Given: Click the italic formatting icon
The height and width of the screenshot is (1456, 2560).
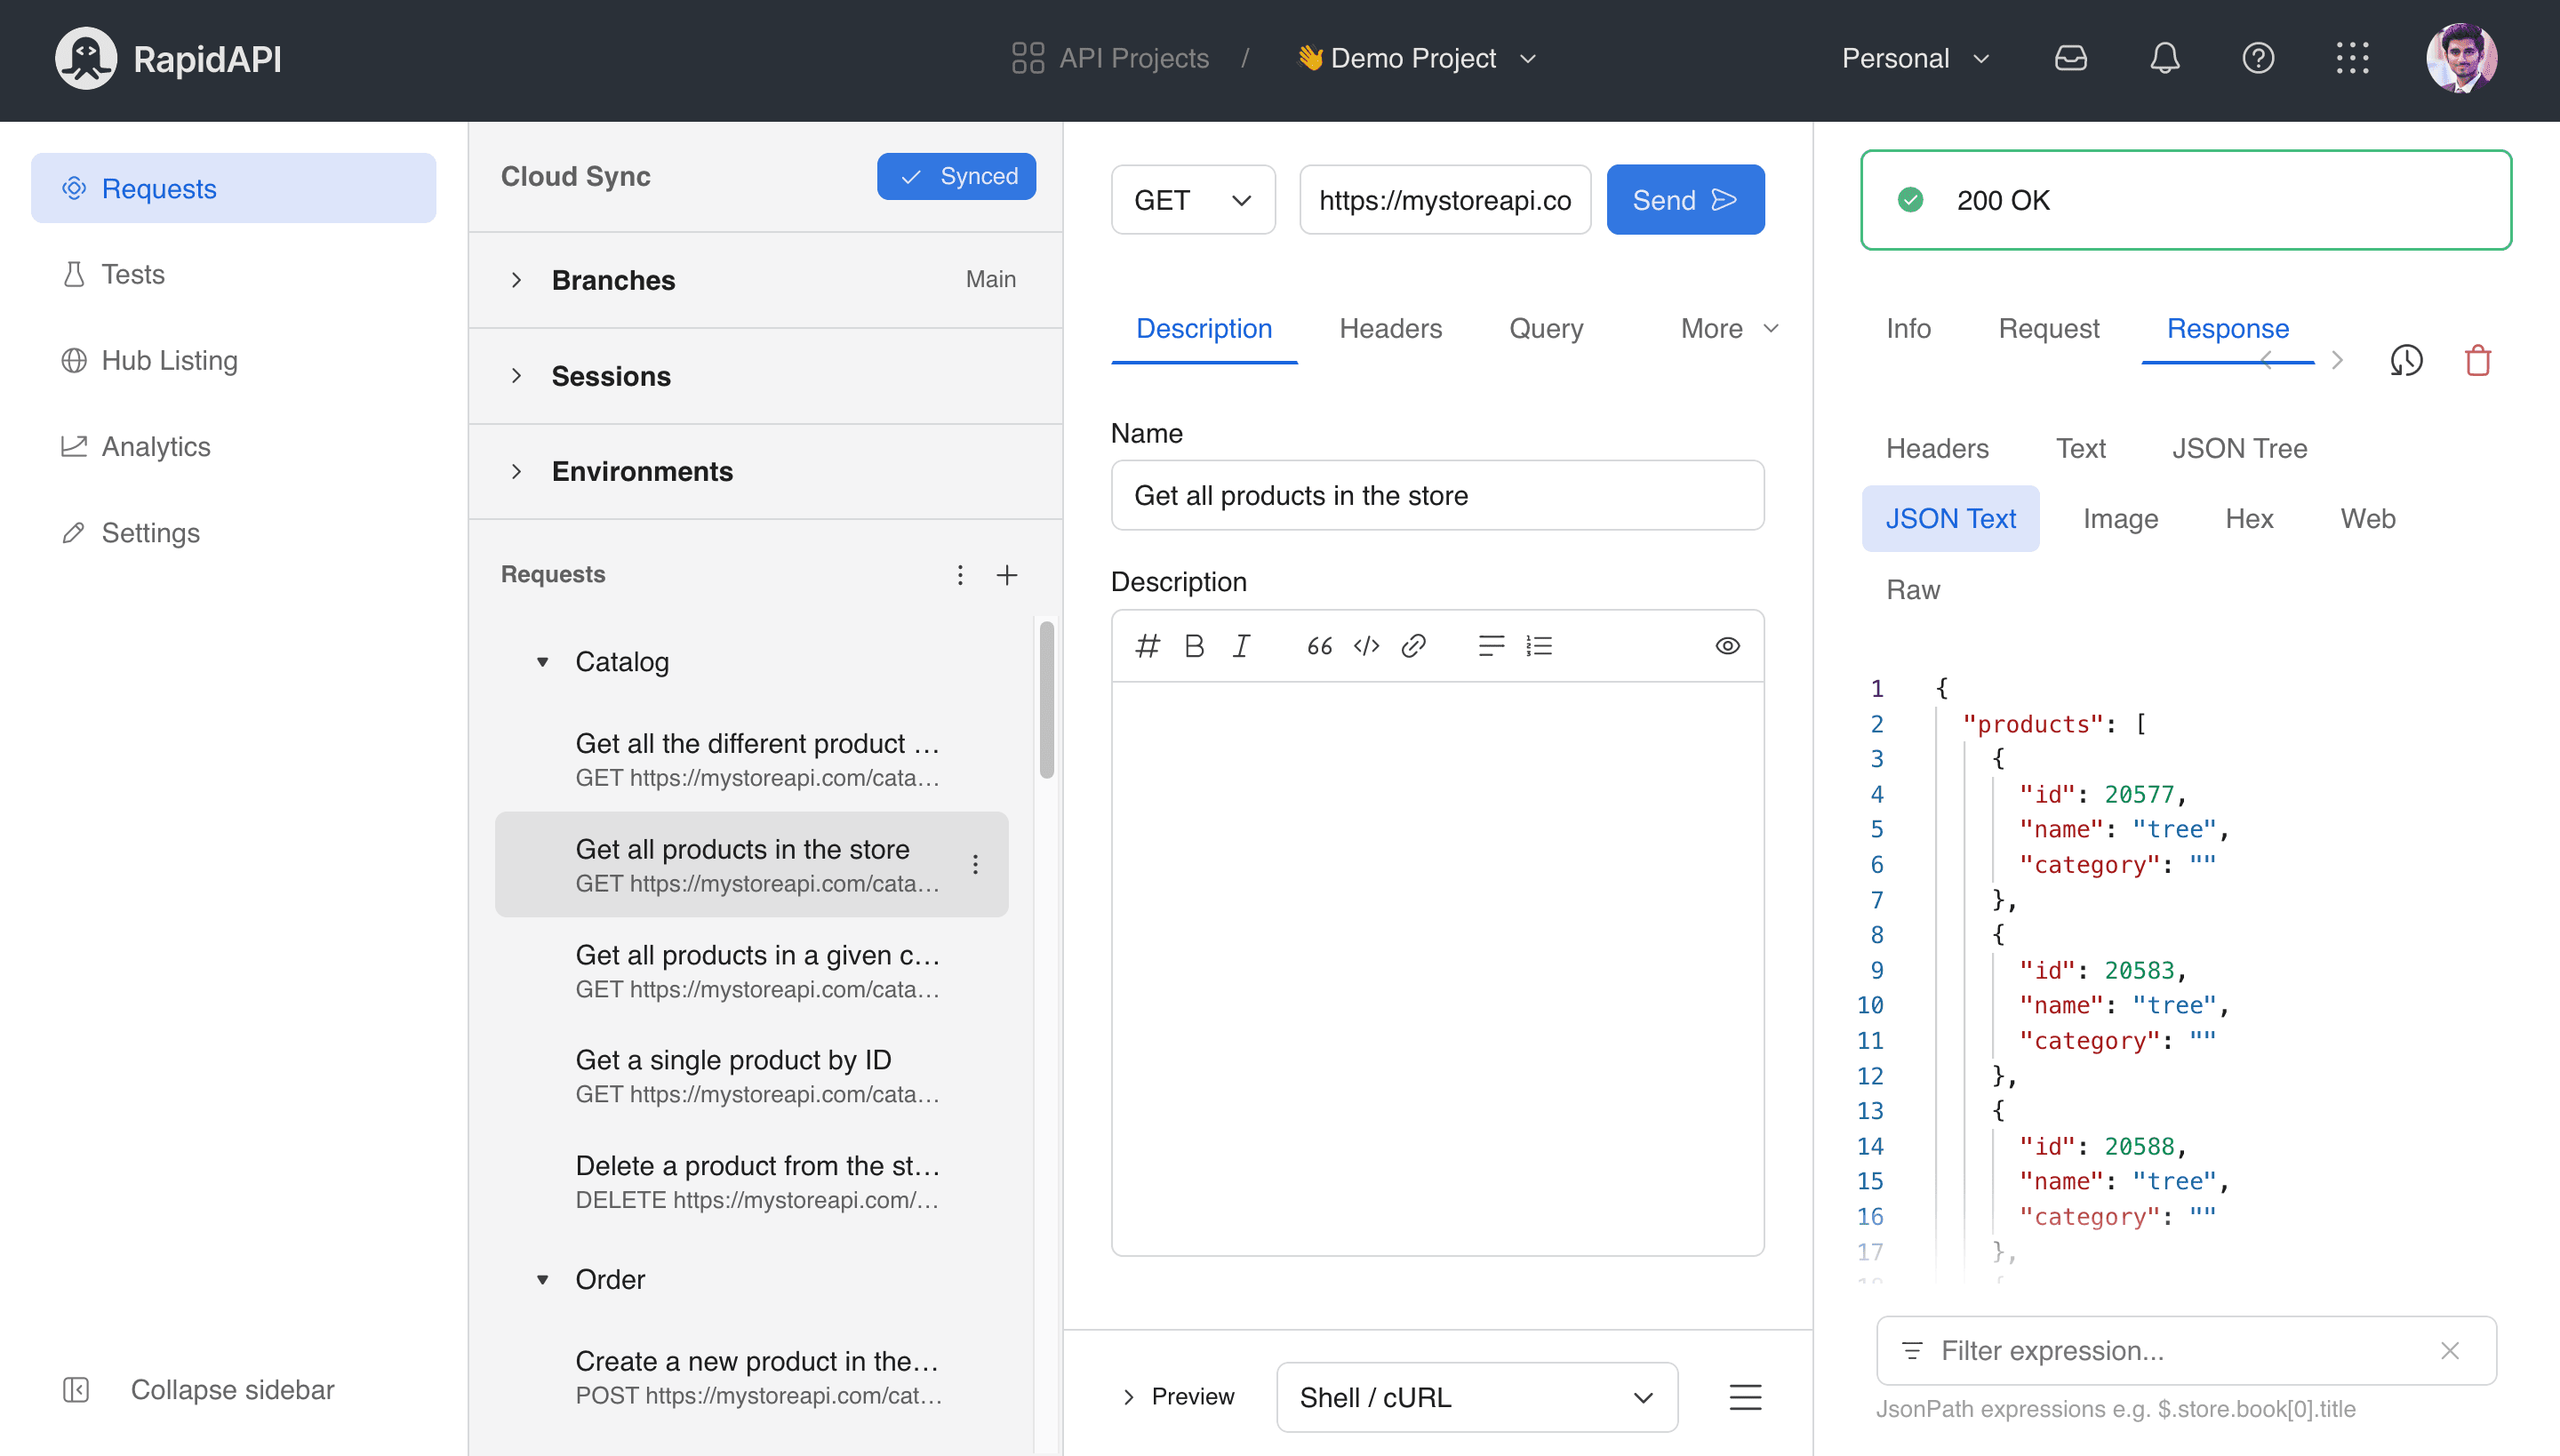Looking at the screenshot, I should 1241,647.
